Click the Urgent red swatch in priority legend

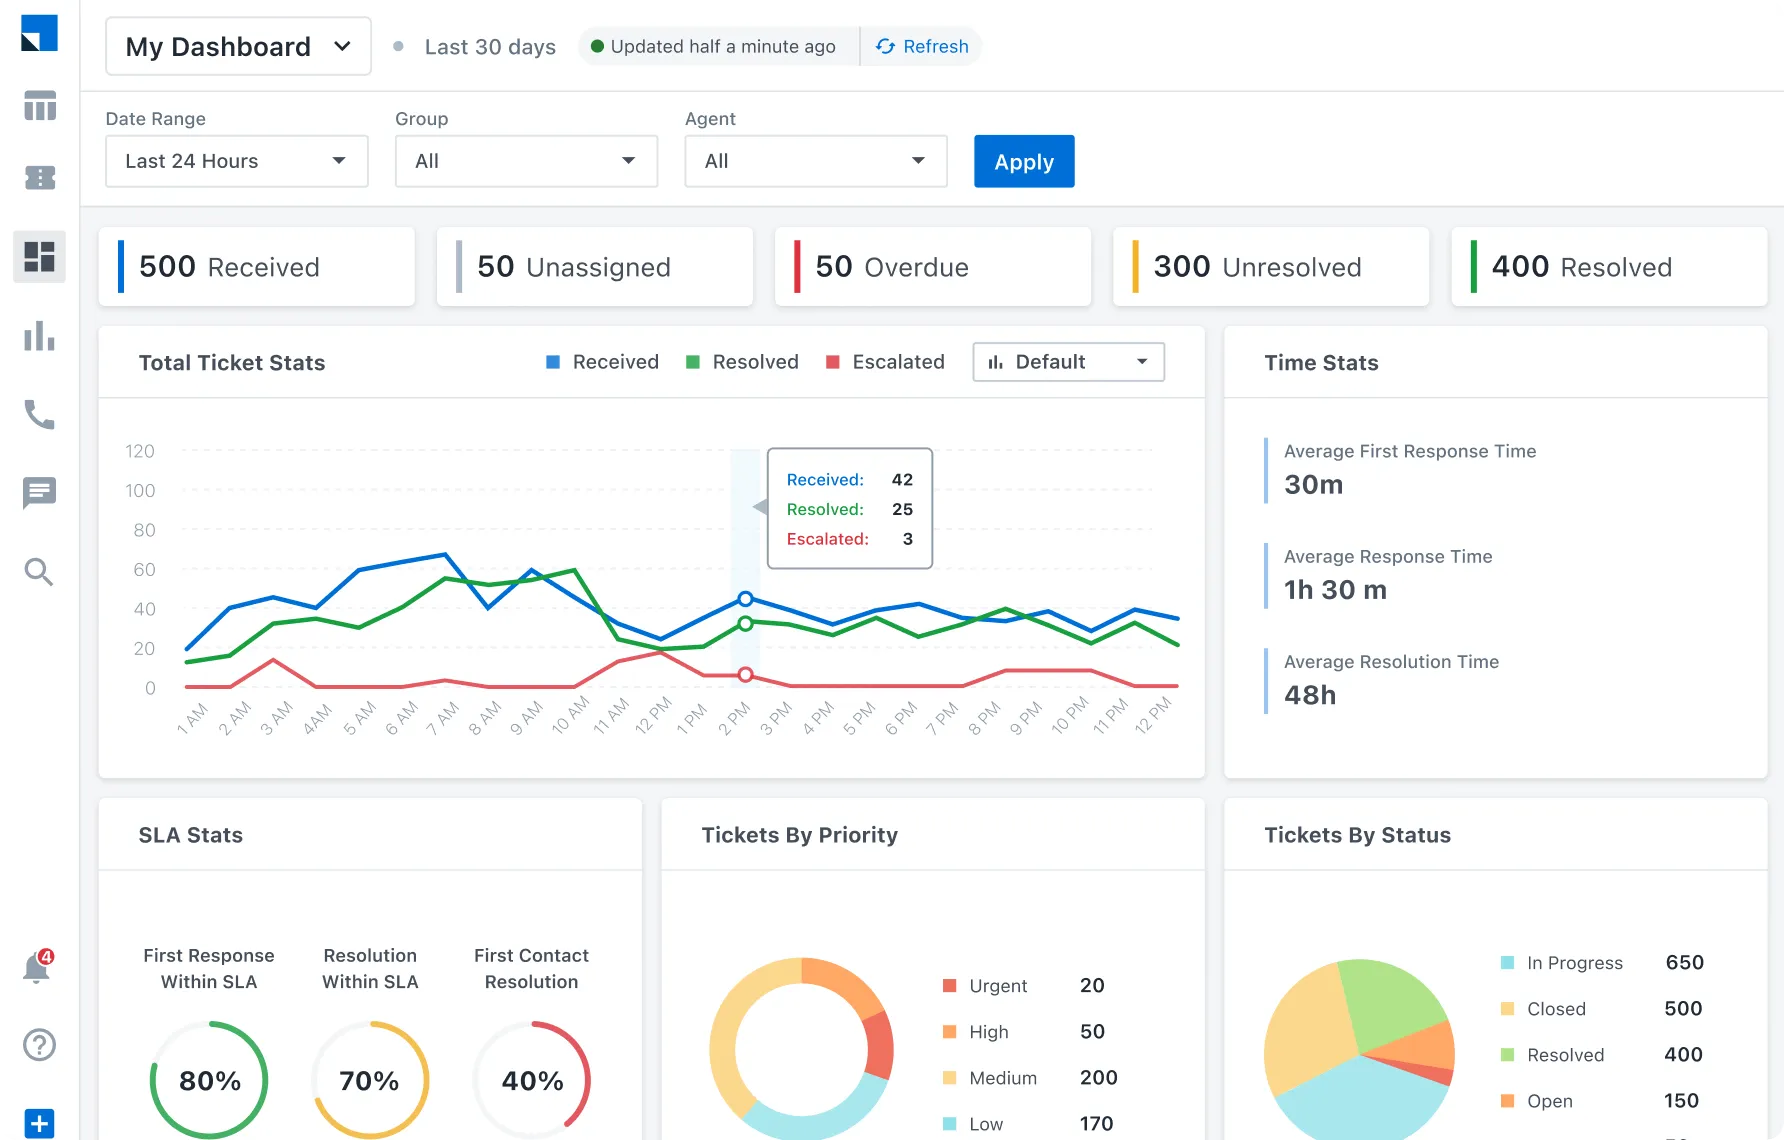(x=950, y=986)
